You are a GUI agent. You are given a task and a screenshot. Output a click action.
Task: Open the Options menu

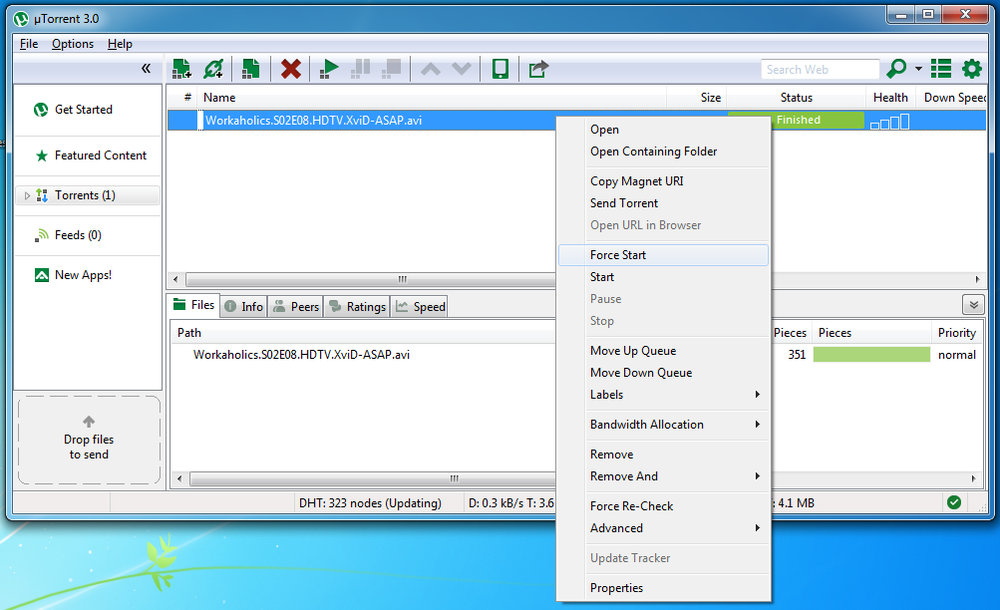73,43
